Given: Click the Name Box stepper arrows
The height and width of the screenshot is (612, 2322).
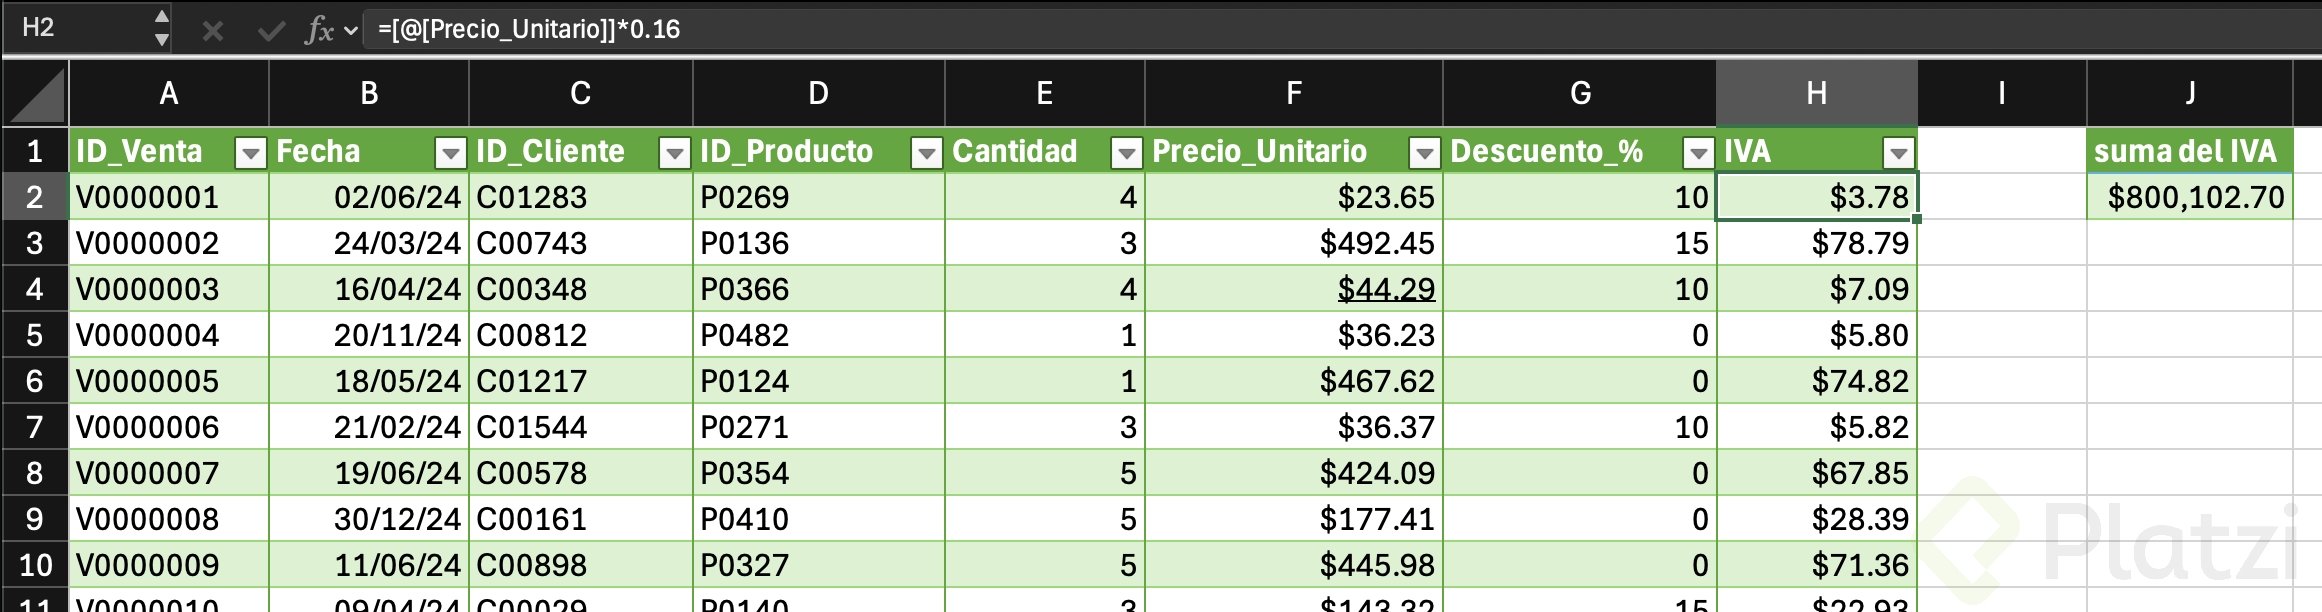Looking at the screenshot, I should (162, 28).
